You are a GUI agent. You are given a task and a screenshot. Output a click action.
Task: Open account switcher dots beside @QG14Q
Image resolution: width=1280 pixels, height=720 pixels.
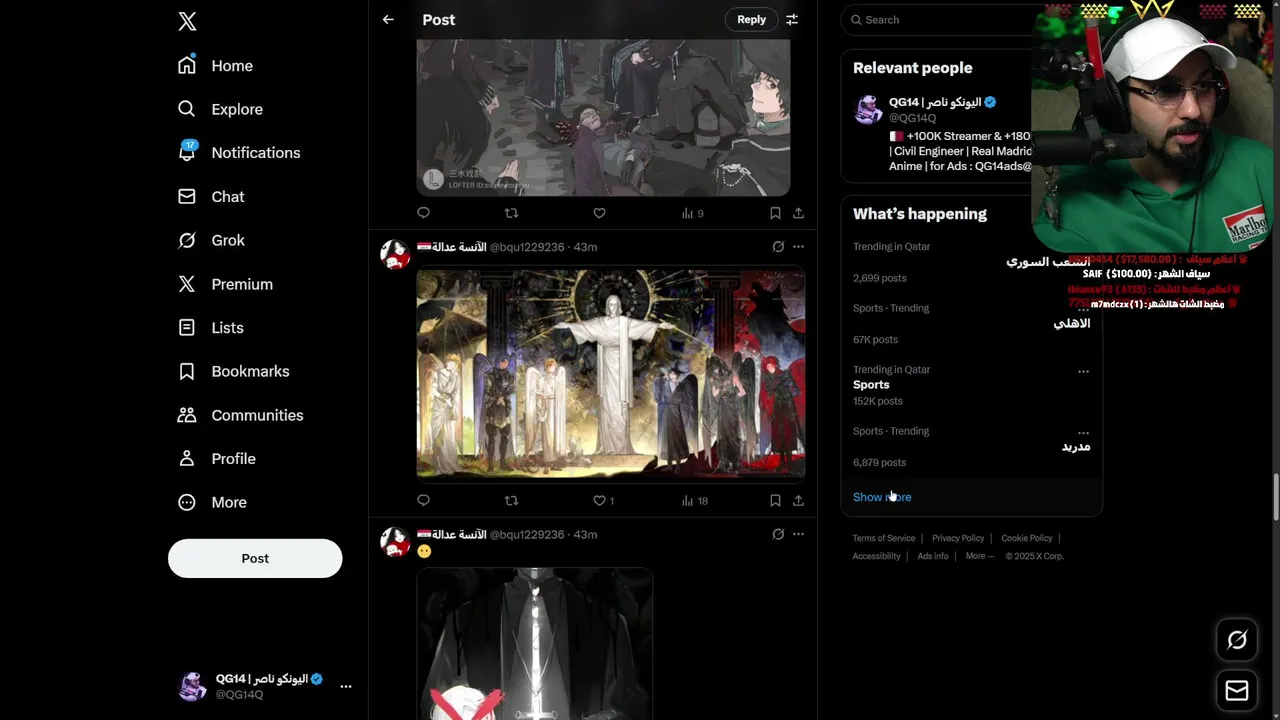click(346, 686)
